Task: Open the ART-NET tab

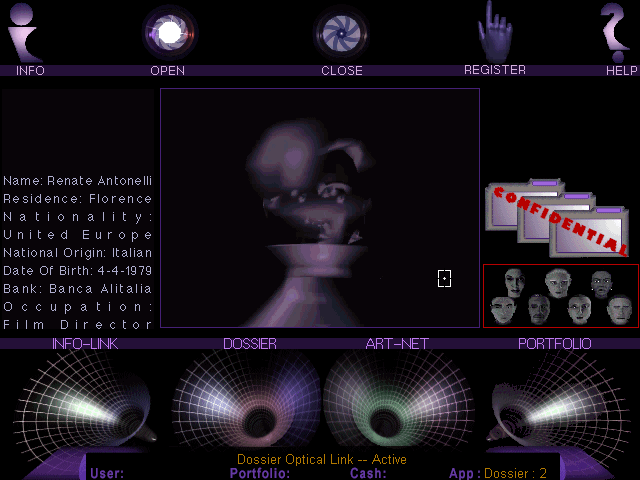Action: point(397,344)
